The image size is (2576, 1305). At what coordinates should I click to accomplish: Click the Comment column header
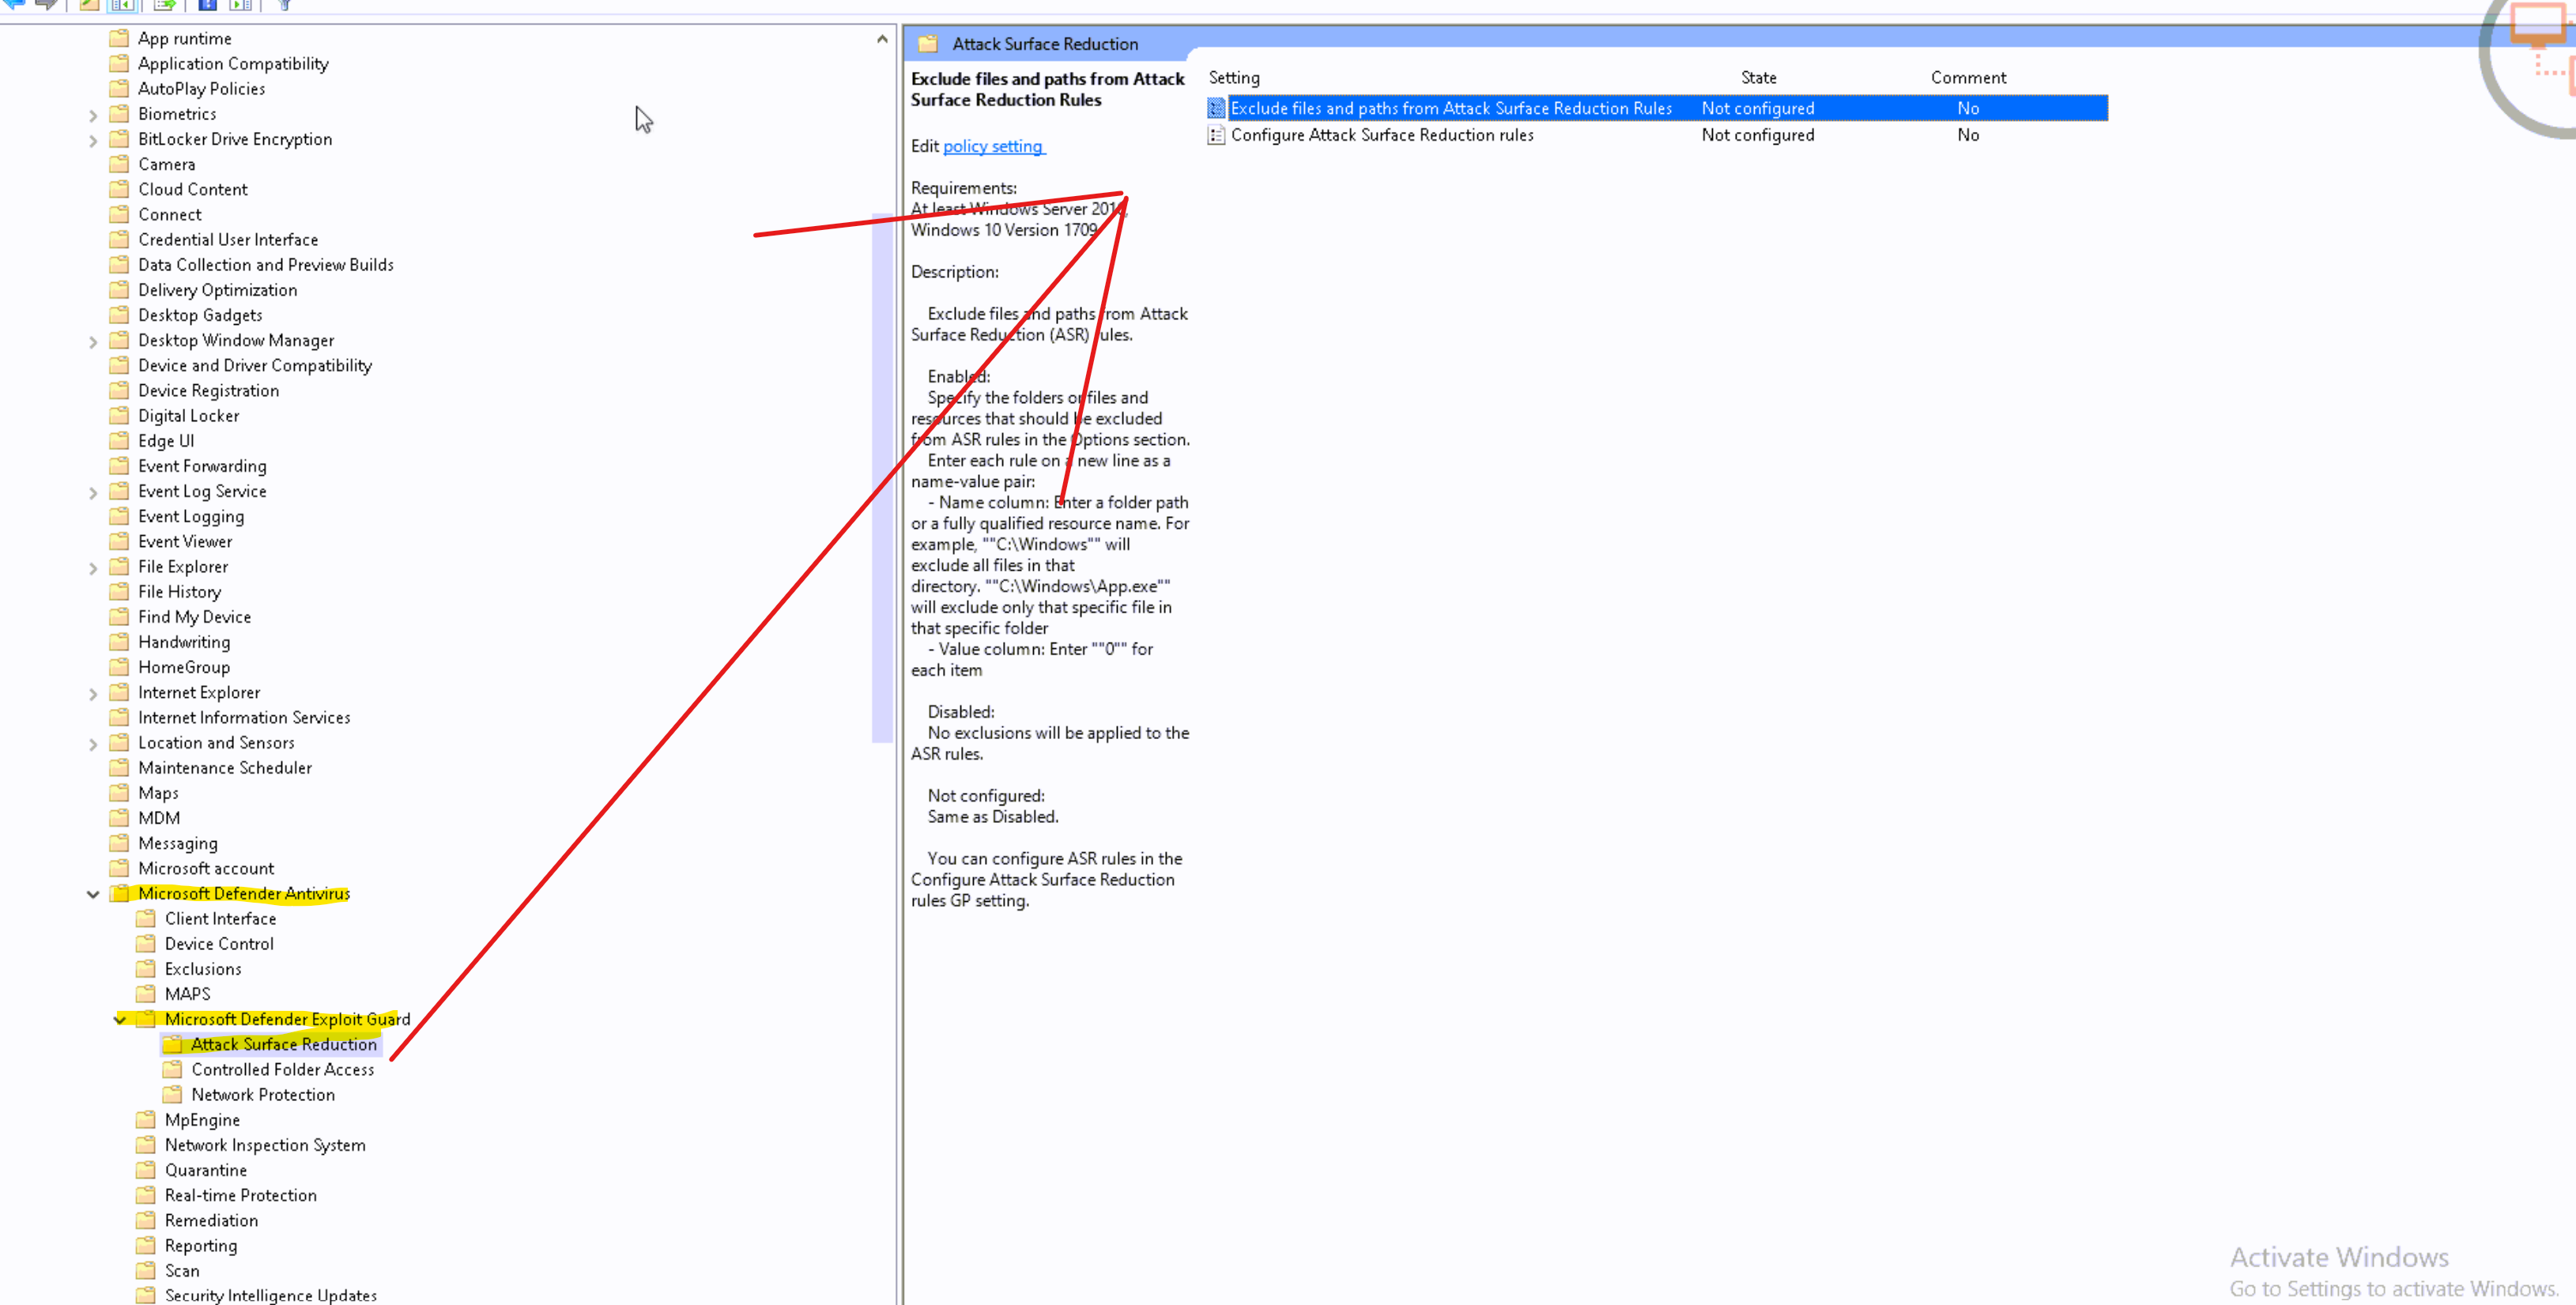tap(1967, 77)
